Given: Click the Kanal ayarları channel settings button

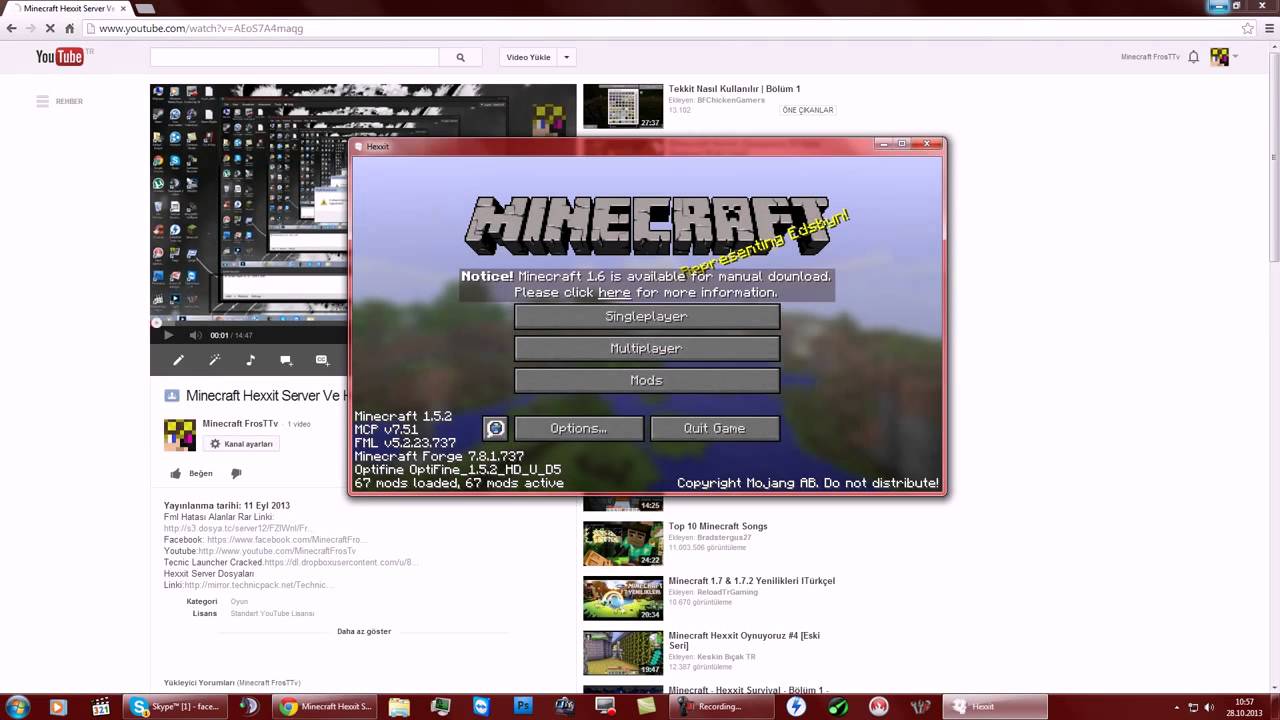Looking at the screenshot, I should pos(241,444).
